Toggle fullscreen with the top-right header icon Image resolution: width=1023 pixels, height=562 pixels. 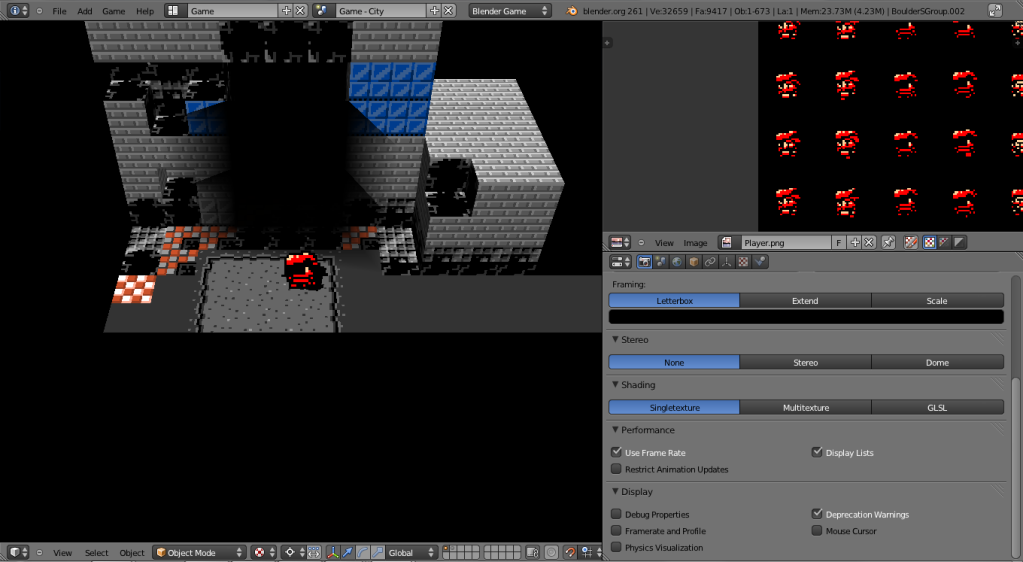click(x=995, y=10)
